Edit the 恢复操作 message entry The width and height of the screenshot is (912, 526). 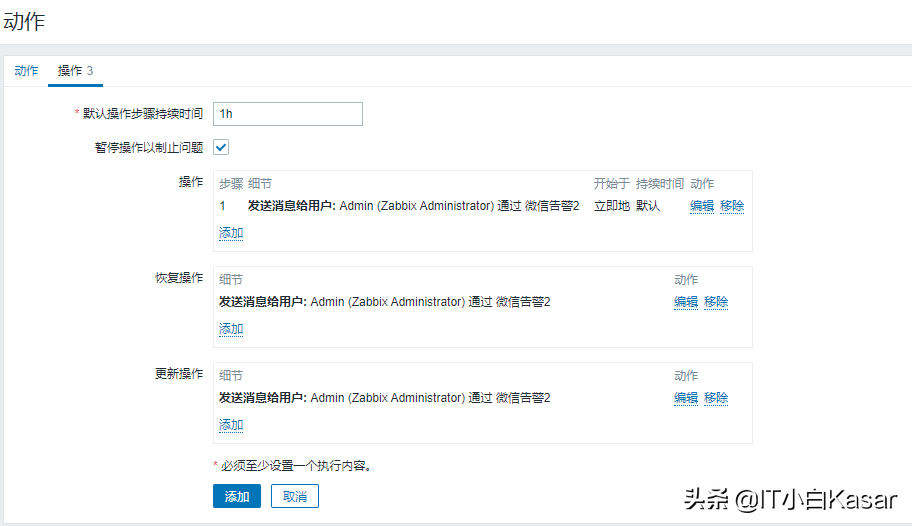(686, 302)
